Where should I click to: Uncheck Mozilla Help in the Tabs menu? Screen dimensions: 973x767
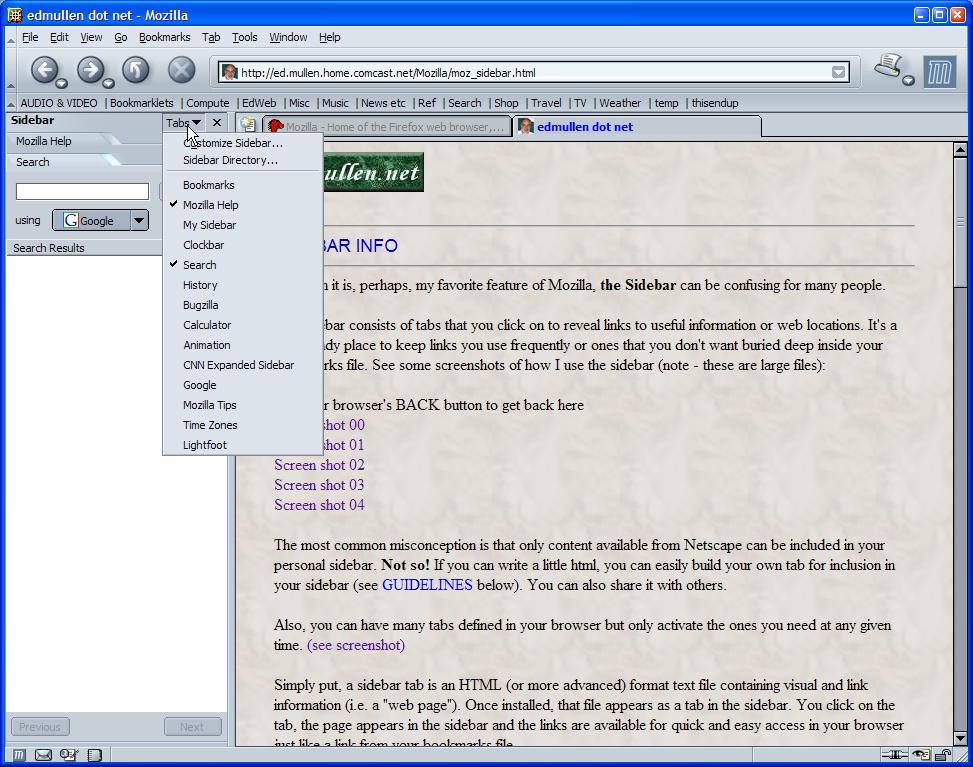tap(210, 205)
